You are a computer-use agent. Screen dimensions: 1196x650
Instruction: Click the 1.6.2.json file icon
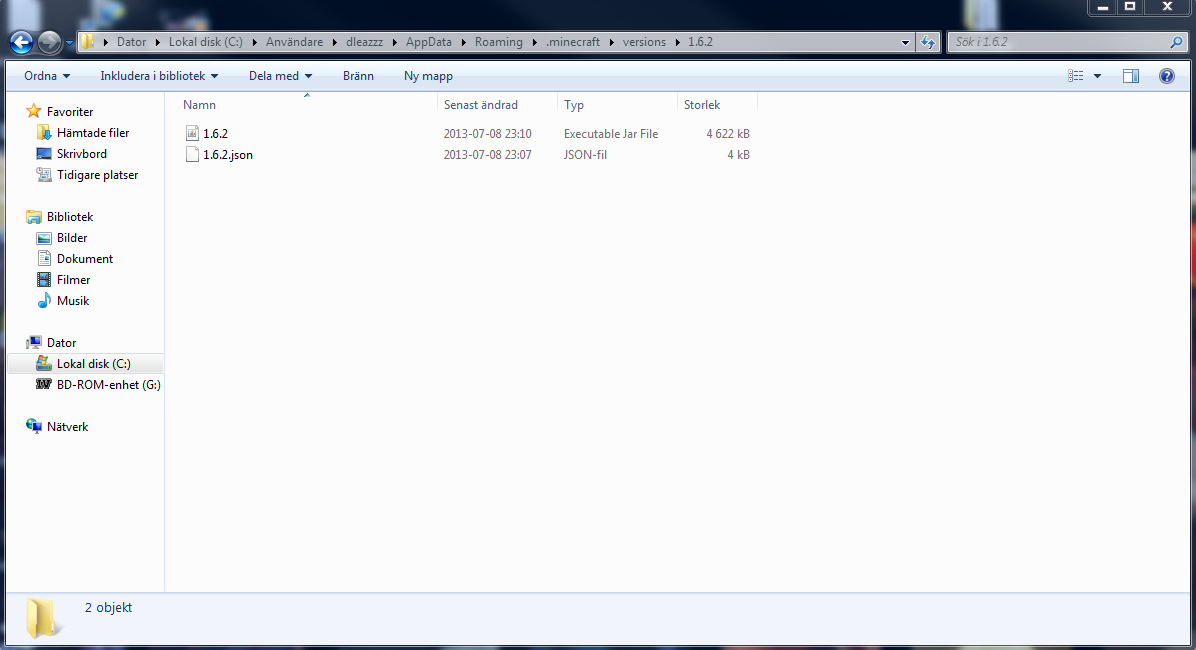point(192,155)
